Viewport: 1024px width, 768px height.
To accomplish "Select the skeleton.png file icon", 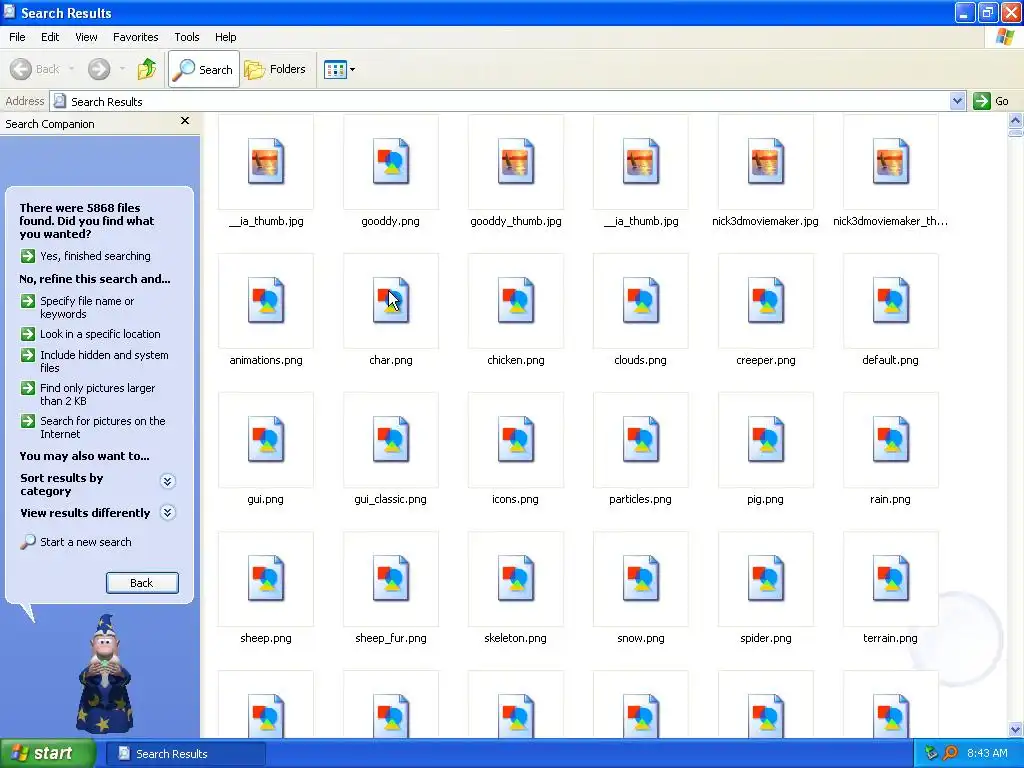I will 516,579.
